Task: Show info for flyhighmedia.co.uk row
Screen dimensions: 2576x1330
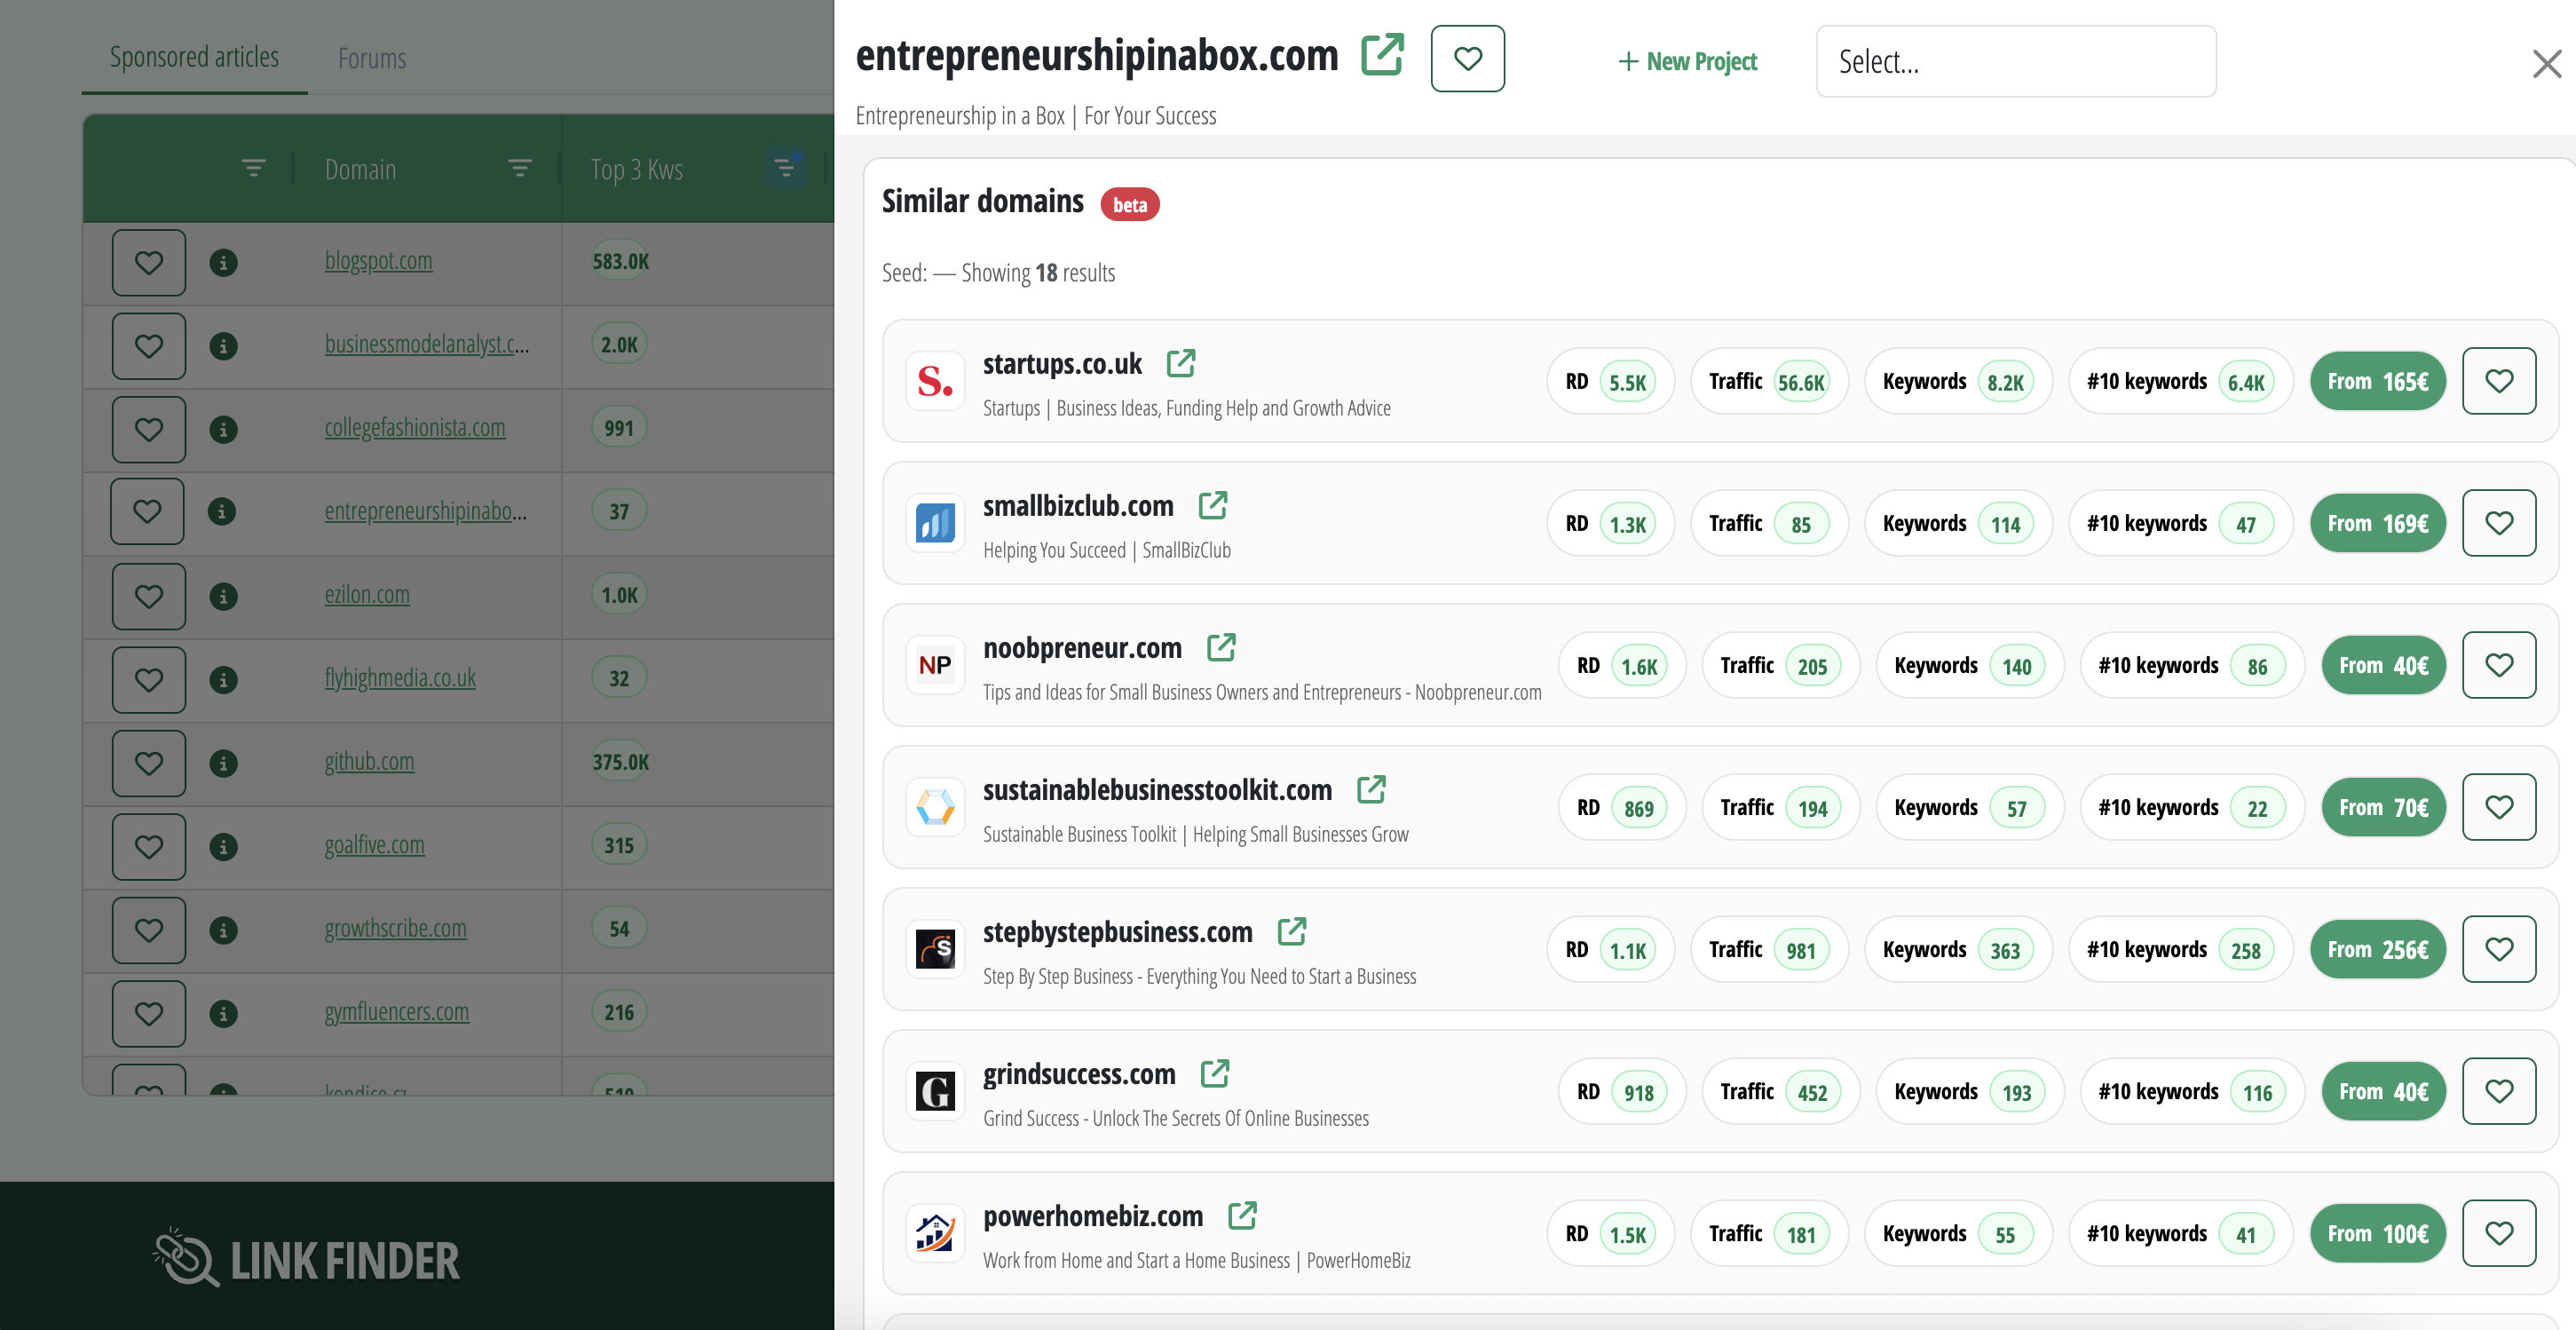Action: [x=223, y=680]
